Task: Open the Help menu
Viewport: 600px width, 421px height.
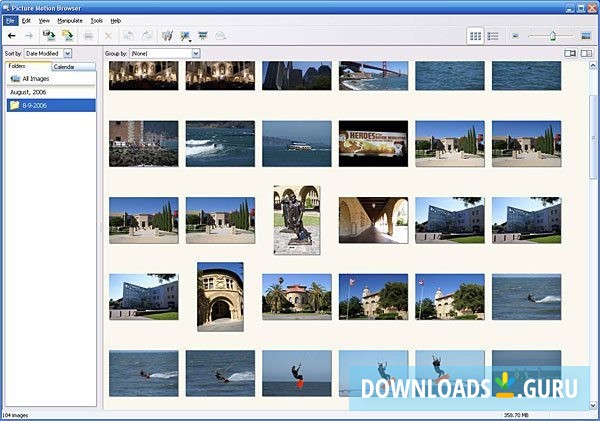Action: click(x=116, y=21)
